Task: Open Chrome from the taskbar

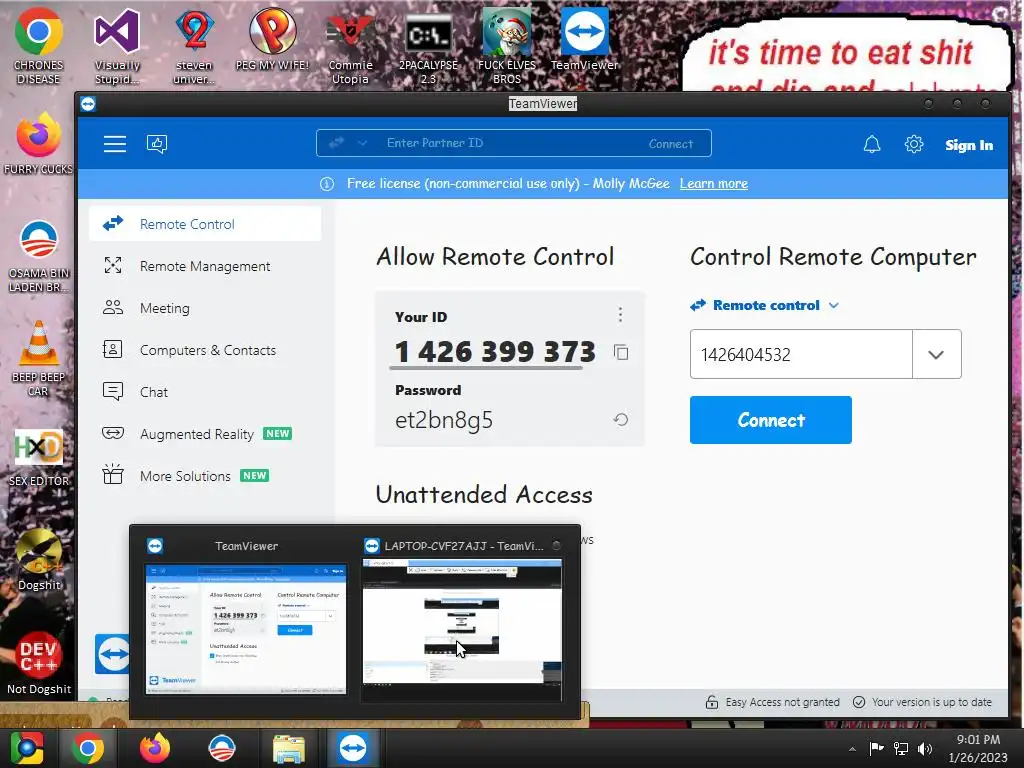Action: (88, 748)
